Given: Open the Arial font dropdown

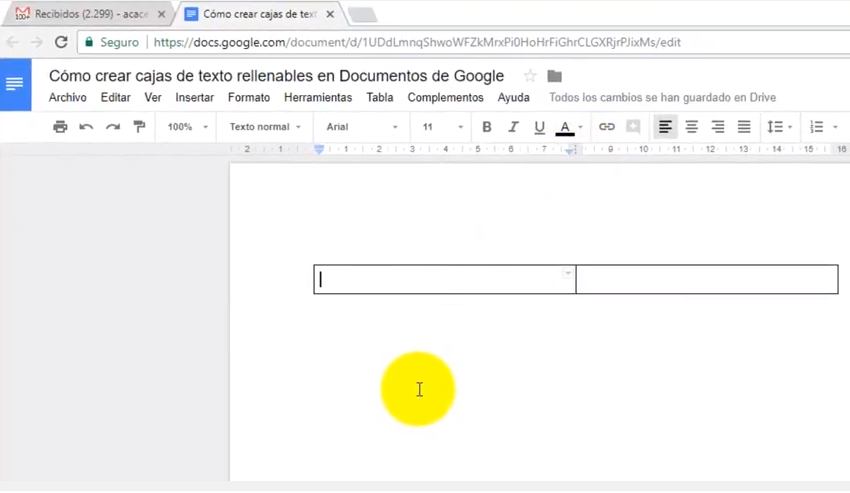Looking at the screenshot, I should (361, 127).
